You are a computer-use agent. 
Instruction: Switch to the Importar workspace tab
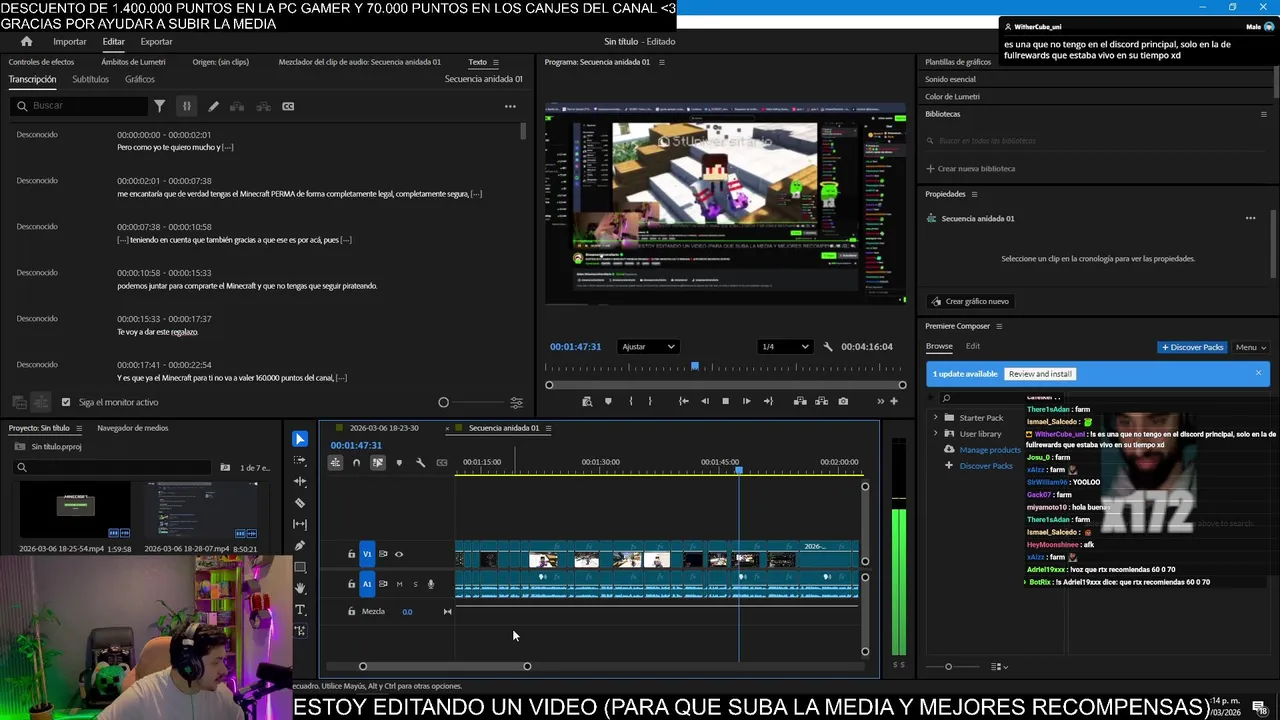(70, 41)
